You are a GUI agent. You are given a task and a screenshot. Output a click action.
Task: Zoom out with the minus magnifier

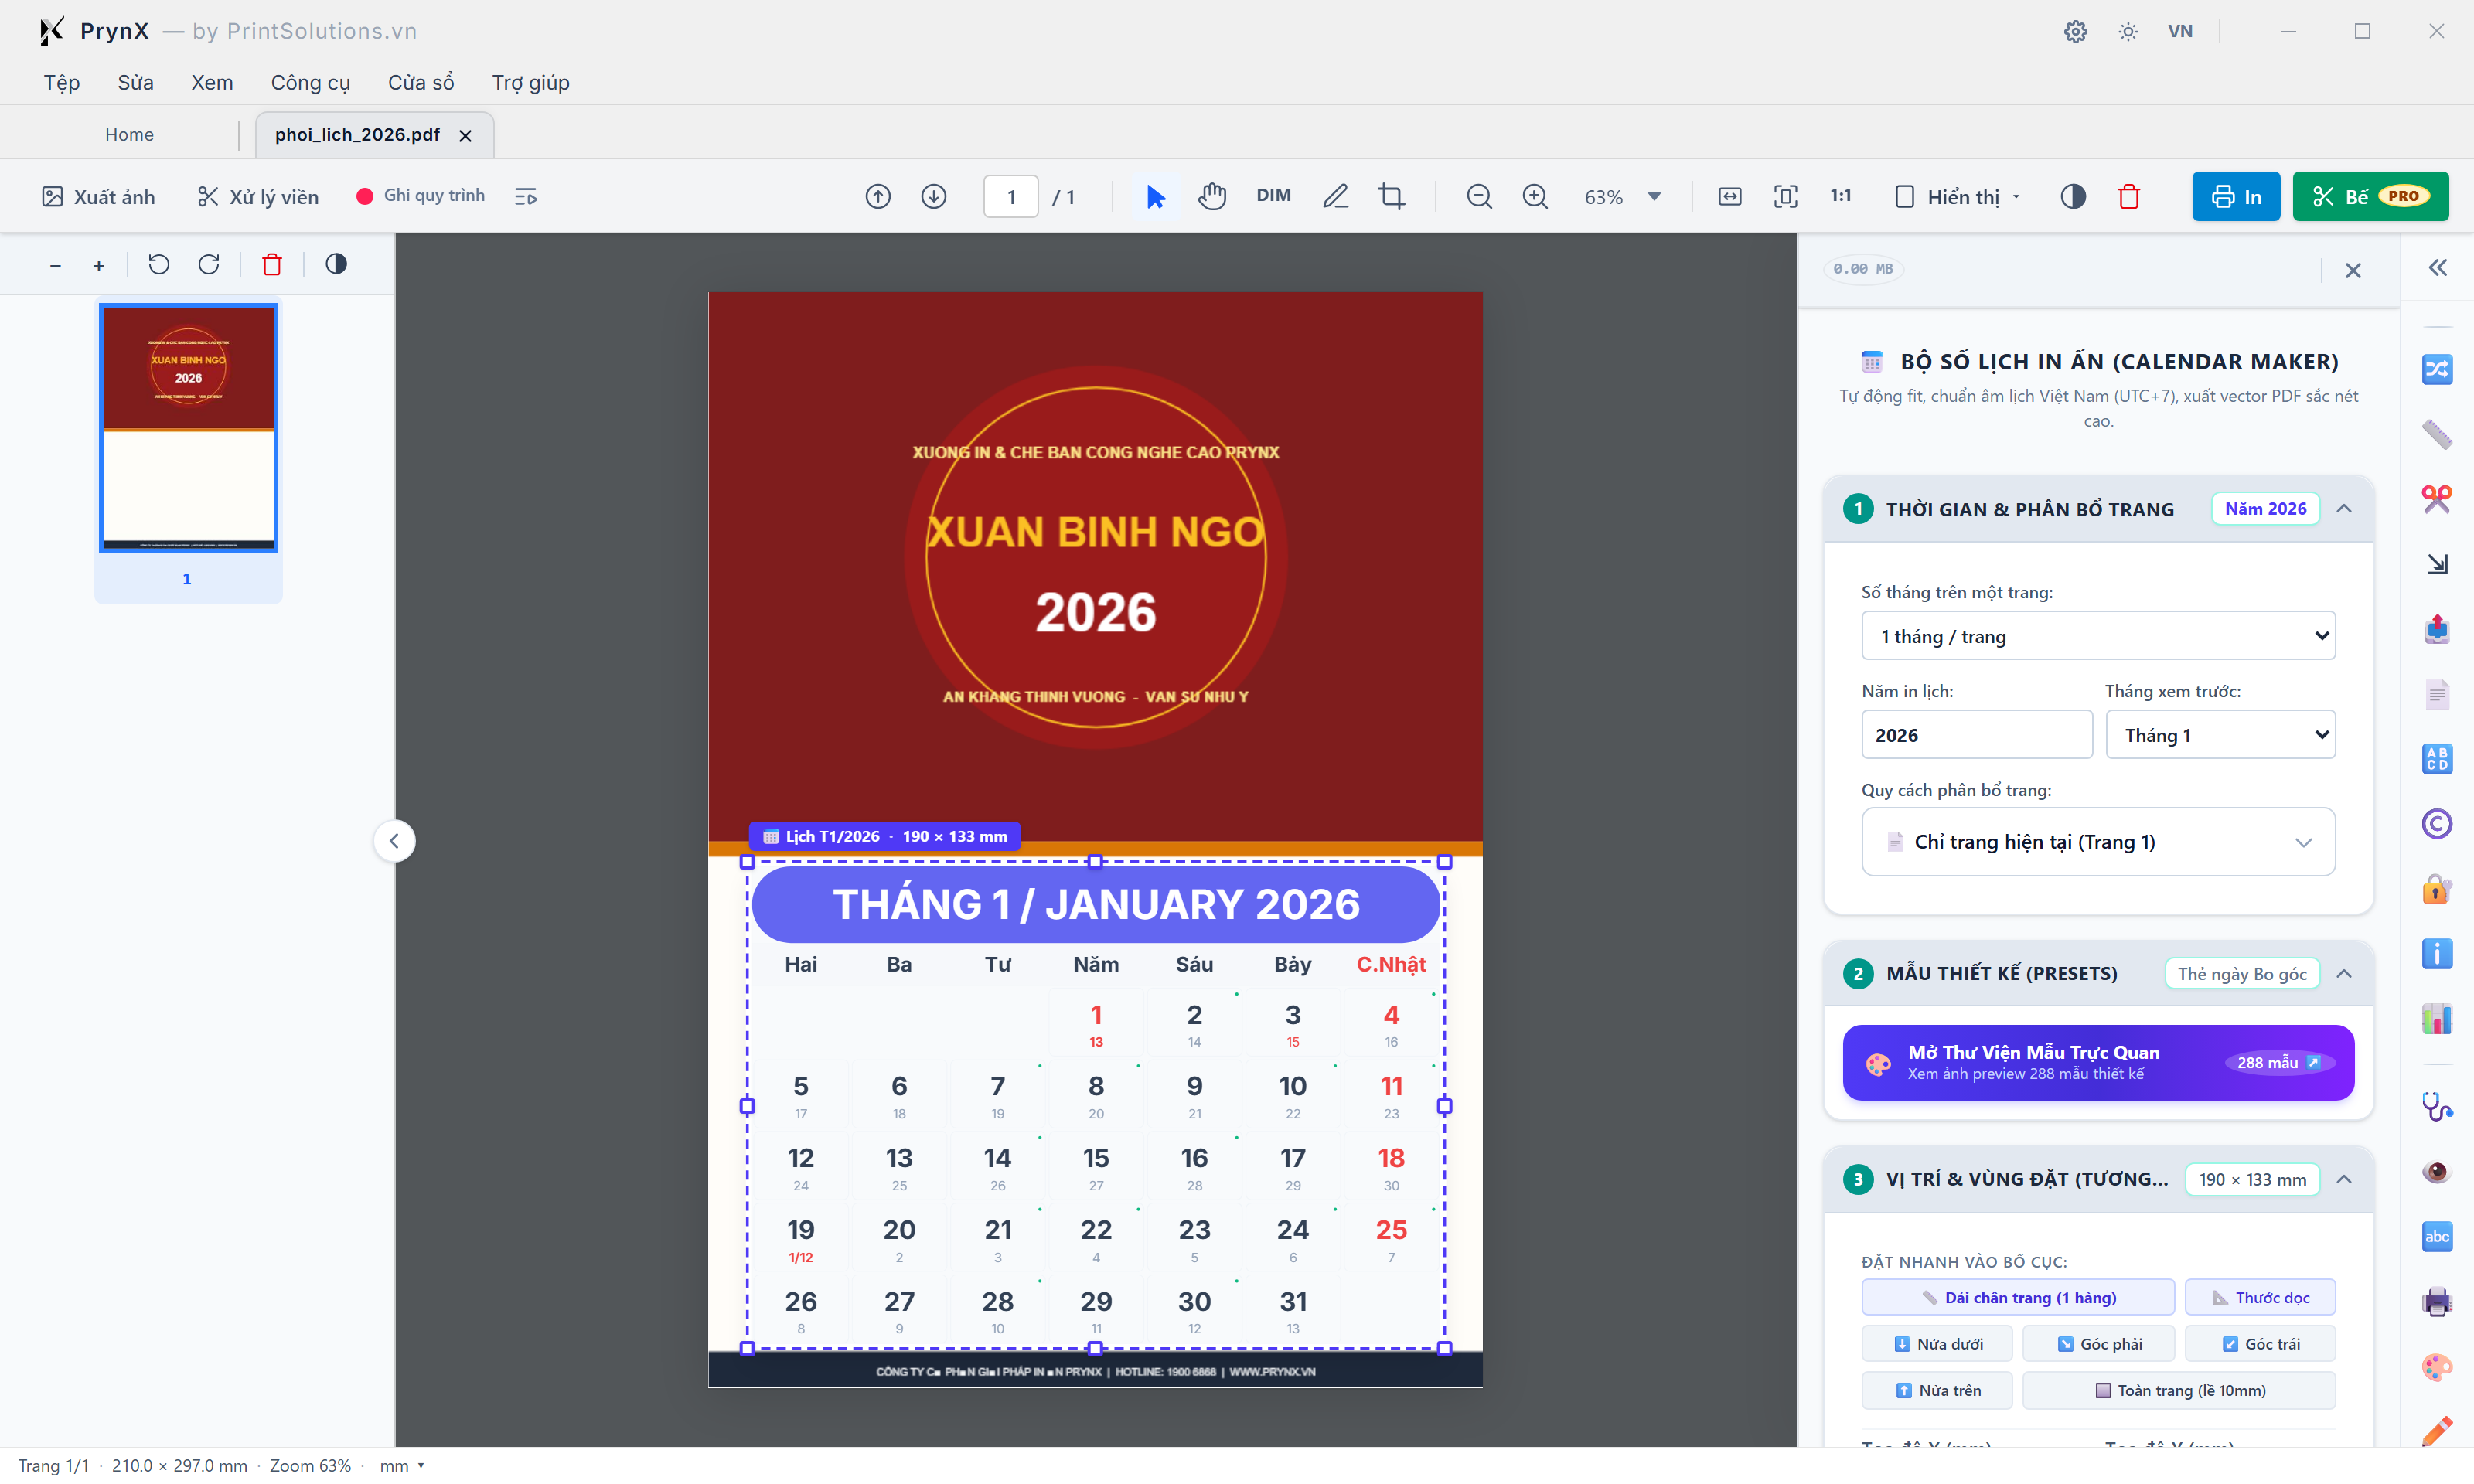tap(1479, 196)
